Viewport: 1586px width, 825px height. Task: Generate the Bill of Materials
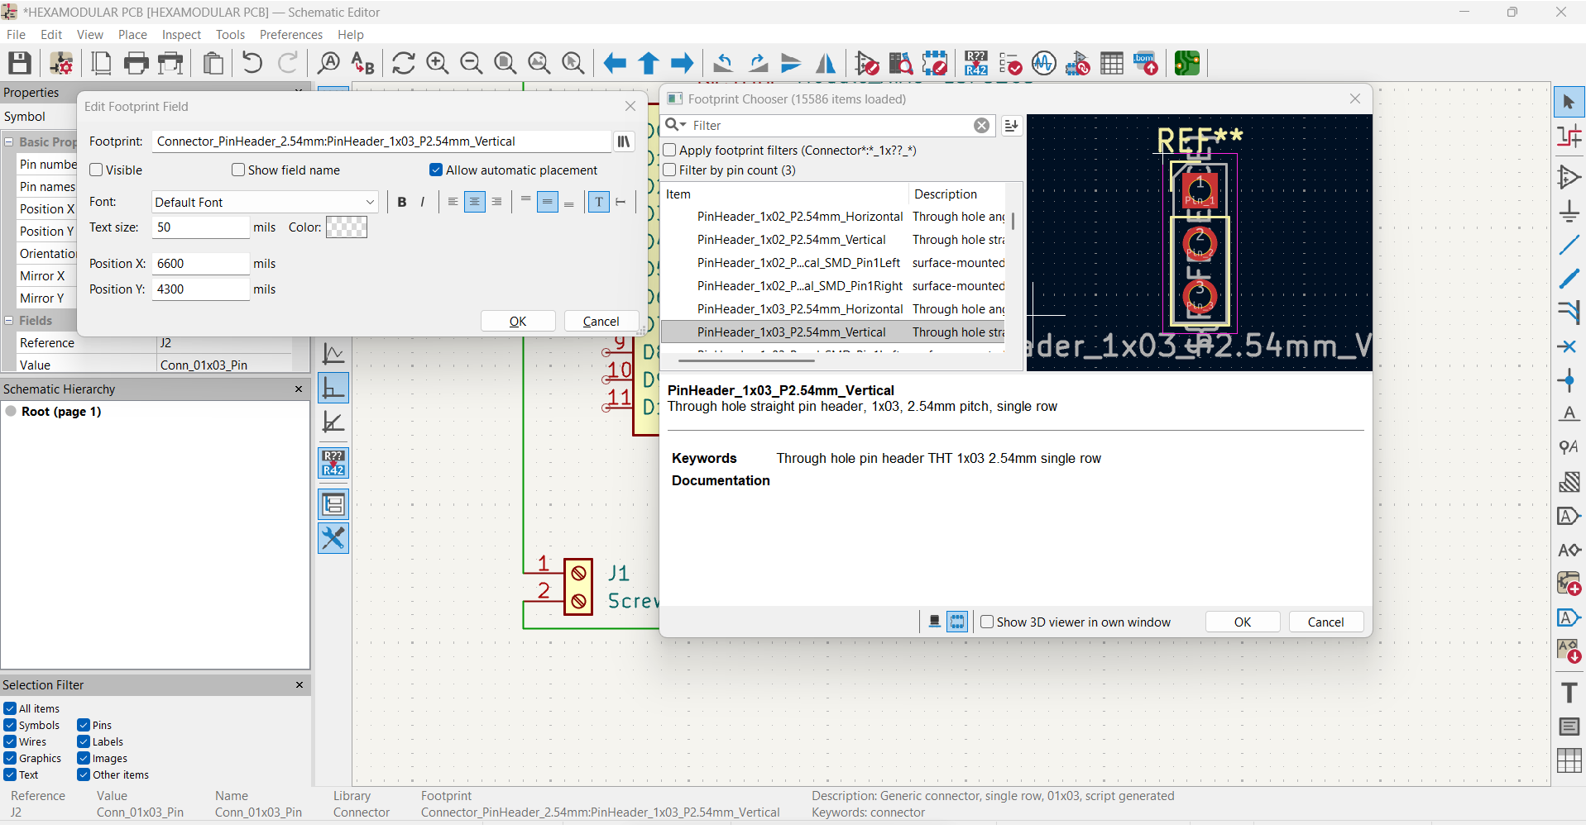[x=1146, y=63]
